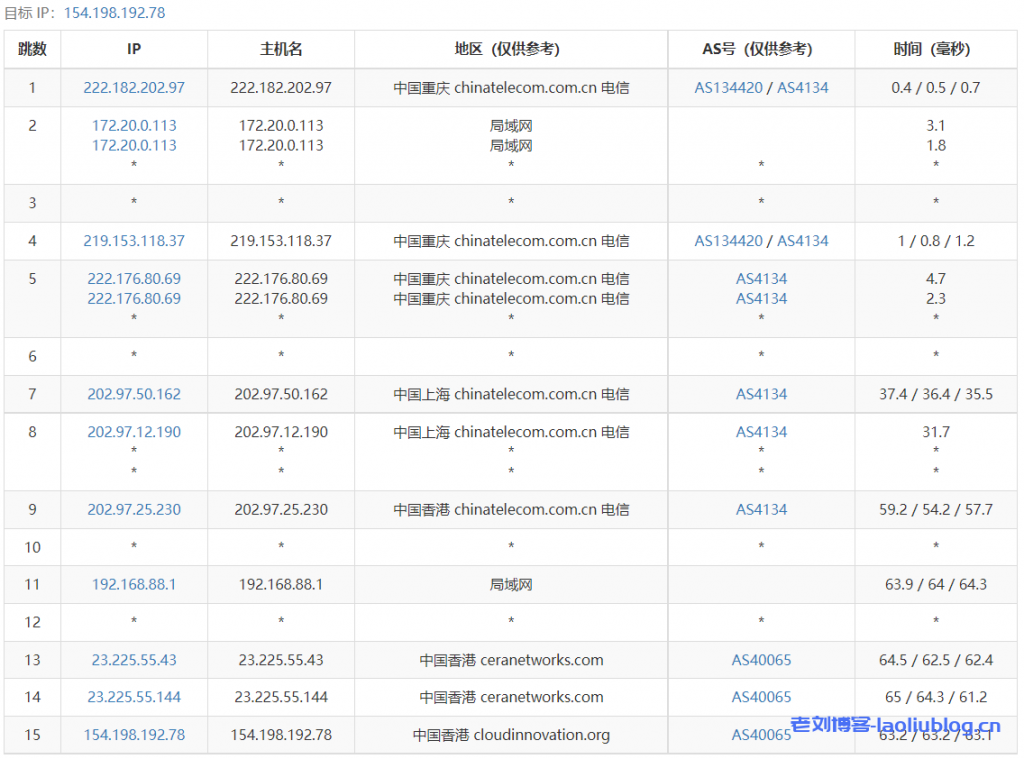Open IP link 23.225.55.43
Image resolution: width=1024 pixels, height=759 pixels.
pos(134,660)
